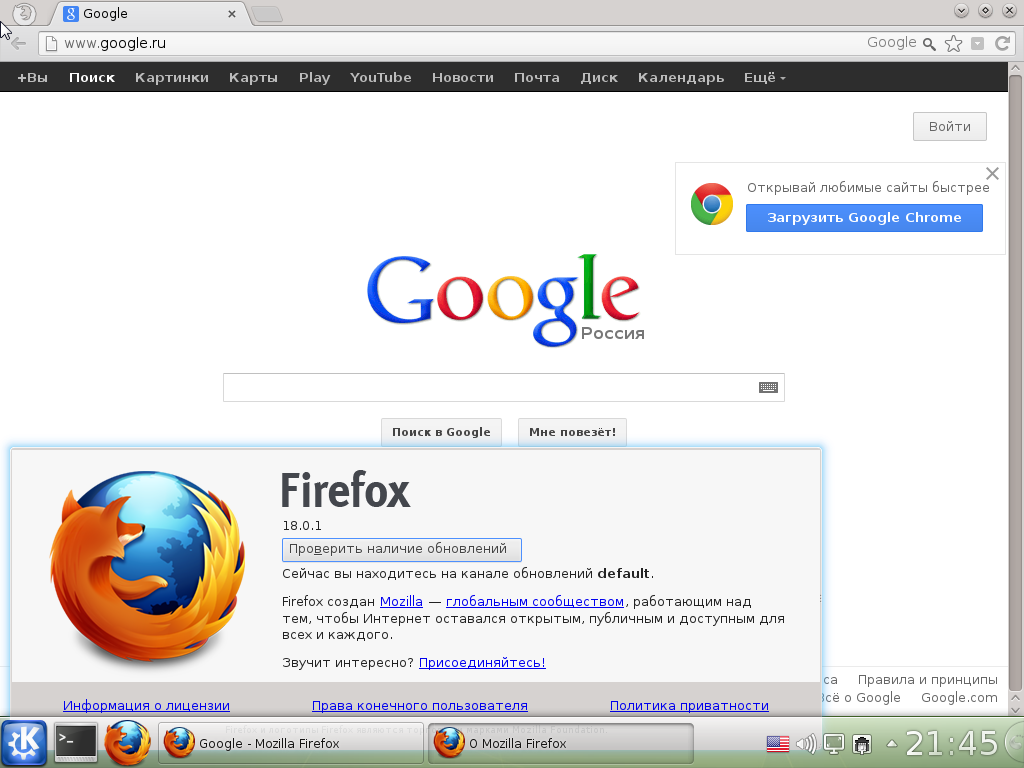Open the глобальным сообществом link

[535, 601]
